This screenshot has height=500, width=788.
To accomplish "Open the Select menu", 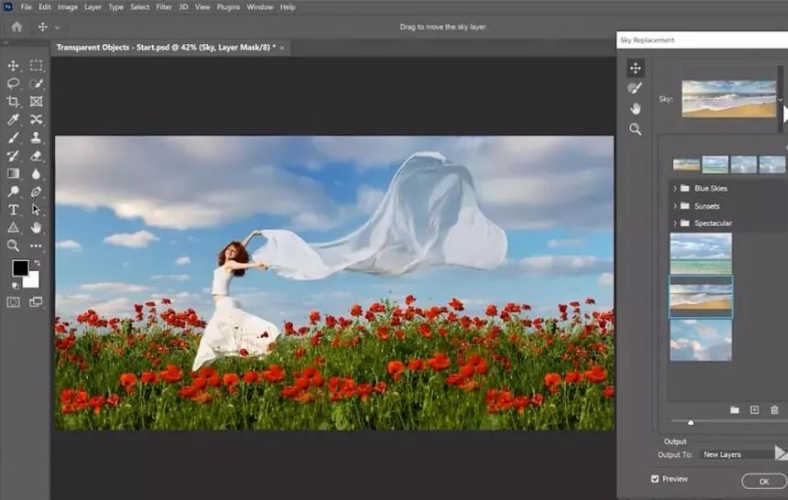I will coord(140,7).
